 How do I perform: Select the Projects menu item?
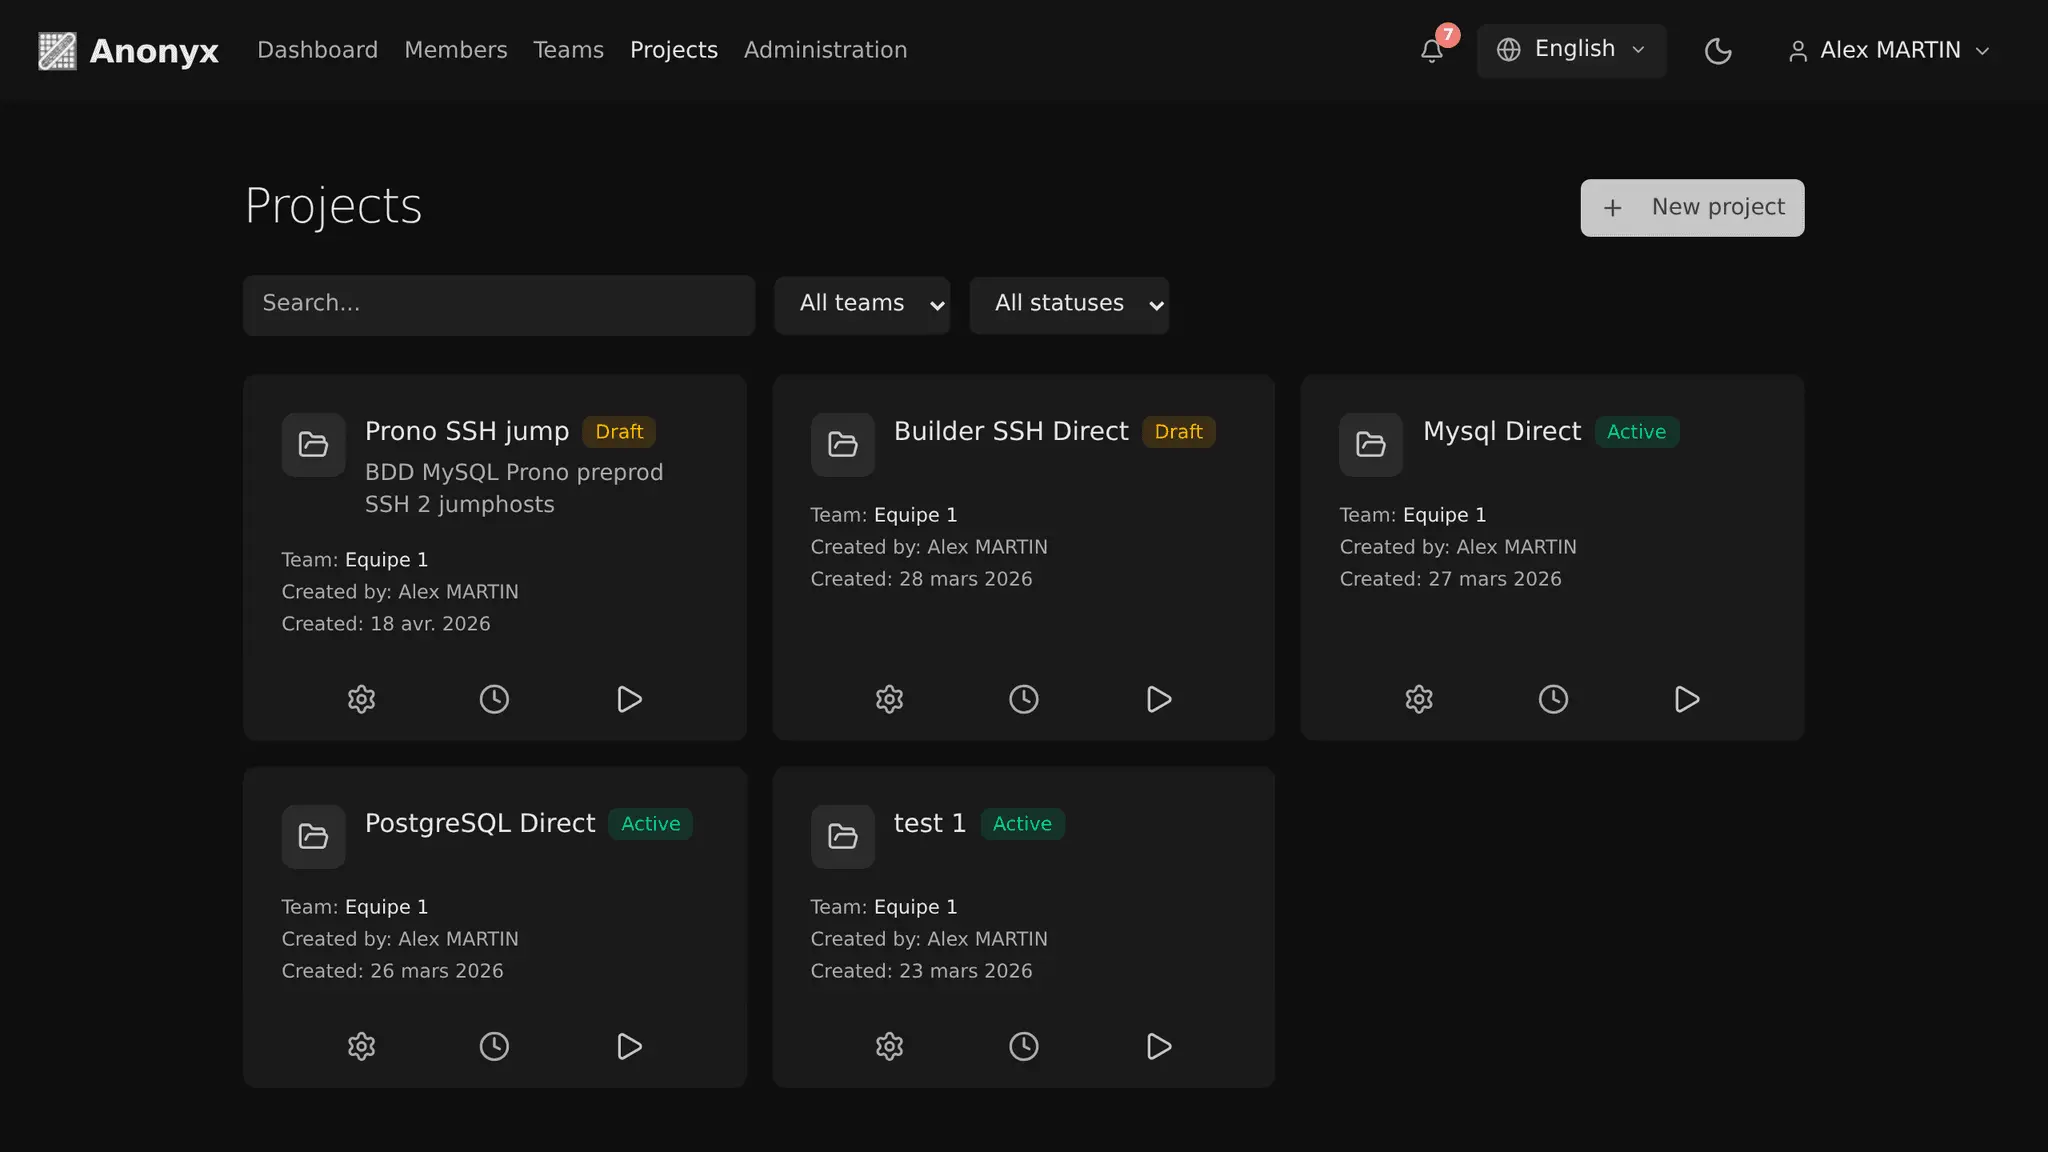click(x=673, y=50)
